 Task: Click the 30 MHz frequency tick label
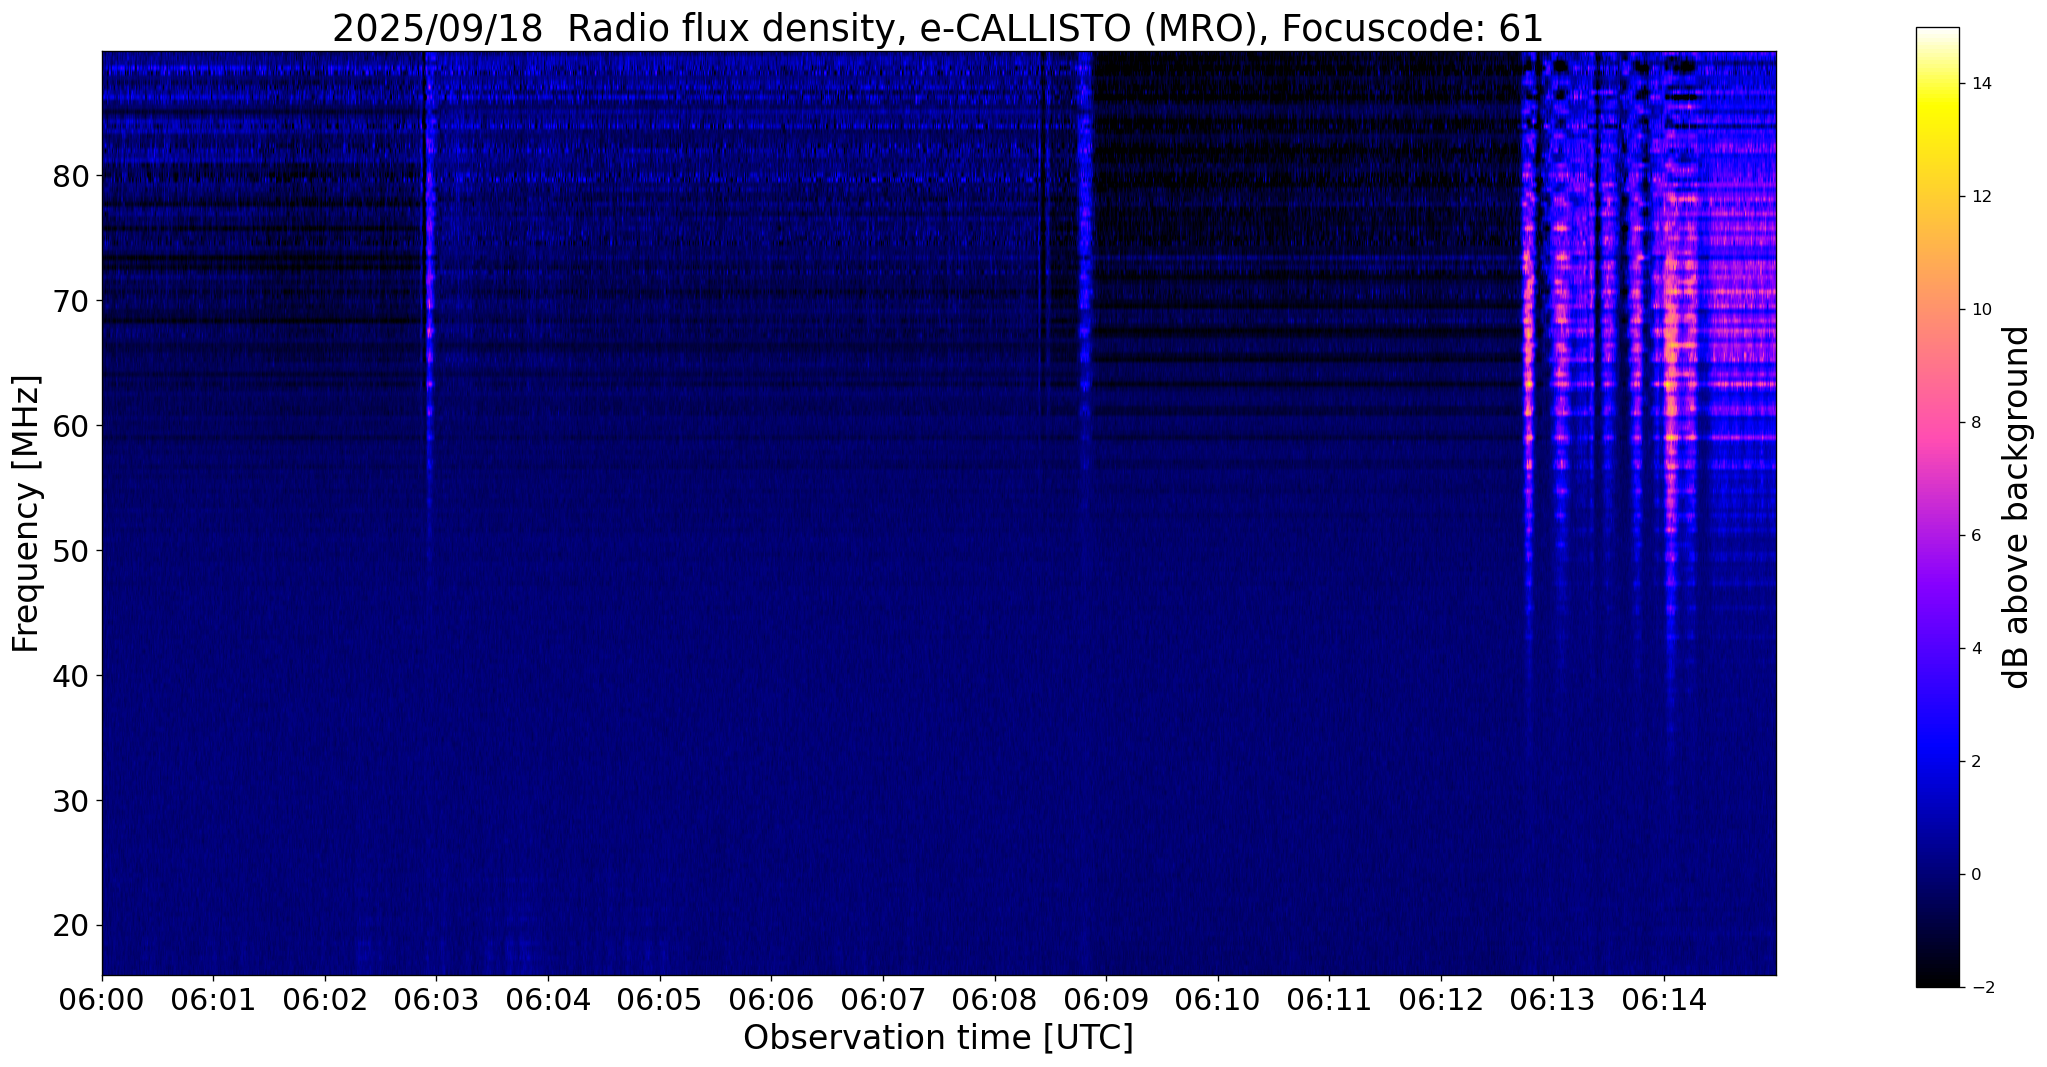click(70, 801)
